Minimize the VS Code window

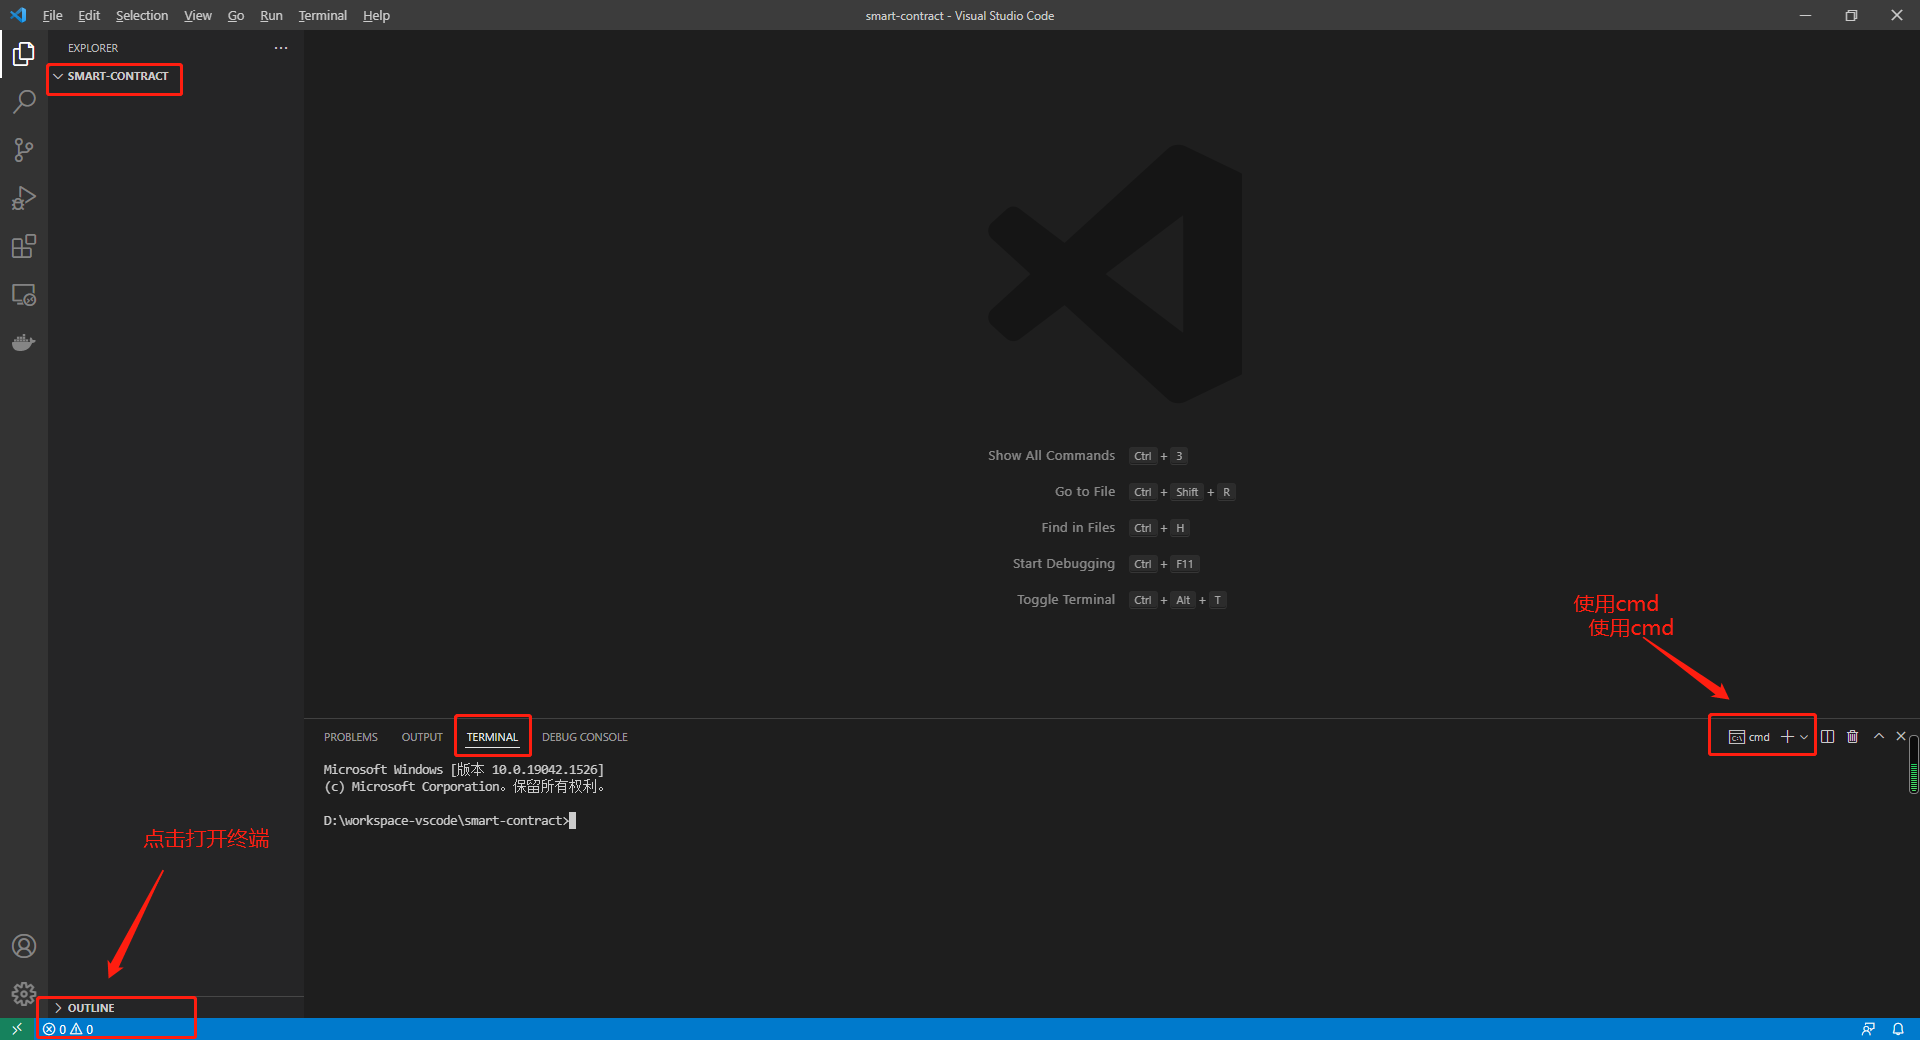pyautogui.click(x=1805, y=15)
